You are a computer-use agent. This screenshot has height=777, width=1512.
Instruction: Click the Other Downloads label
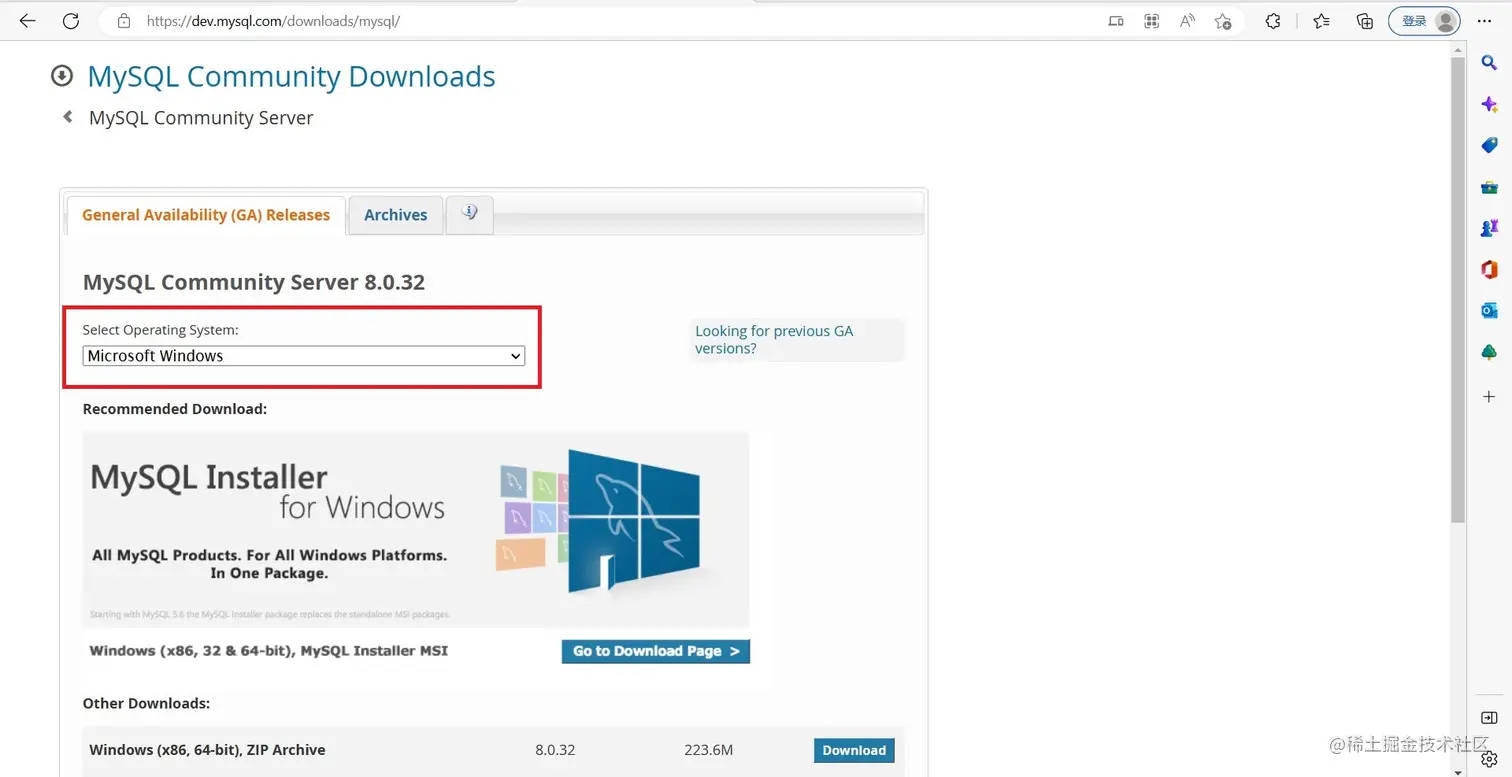pos(146,704)
